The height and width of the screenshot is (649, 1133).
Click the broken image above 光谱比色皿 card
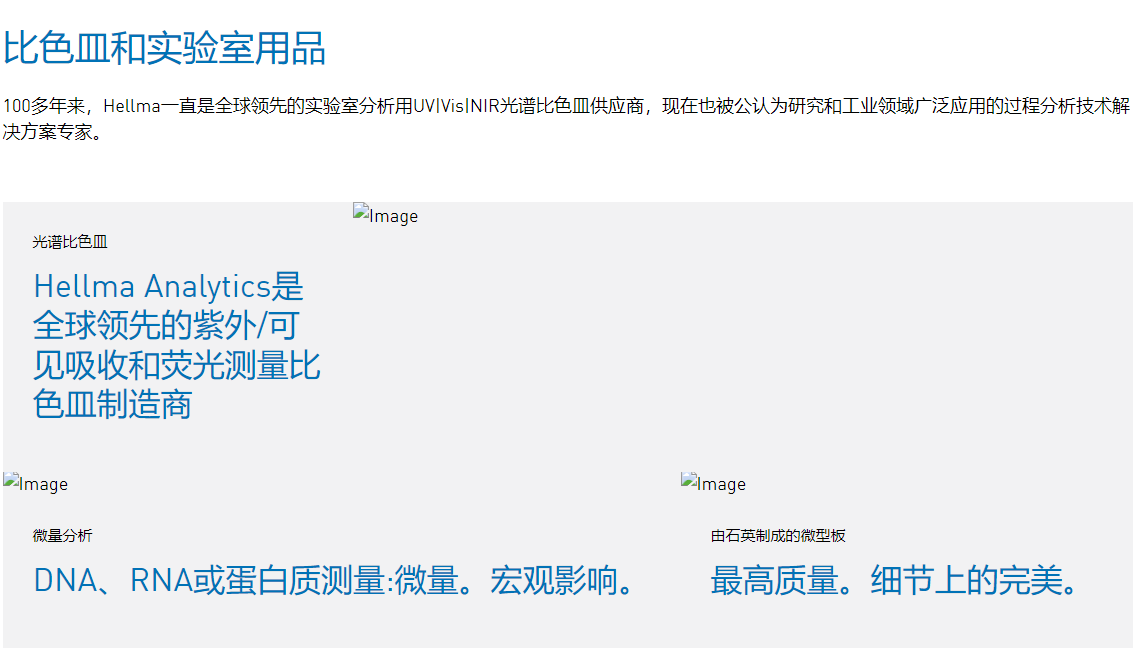pyautogui.click(x=385, y=215)
